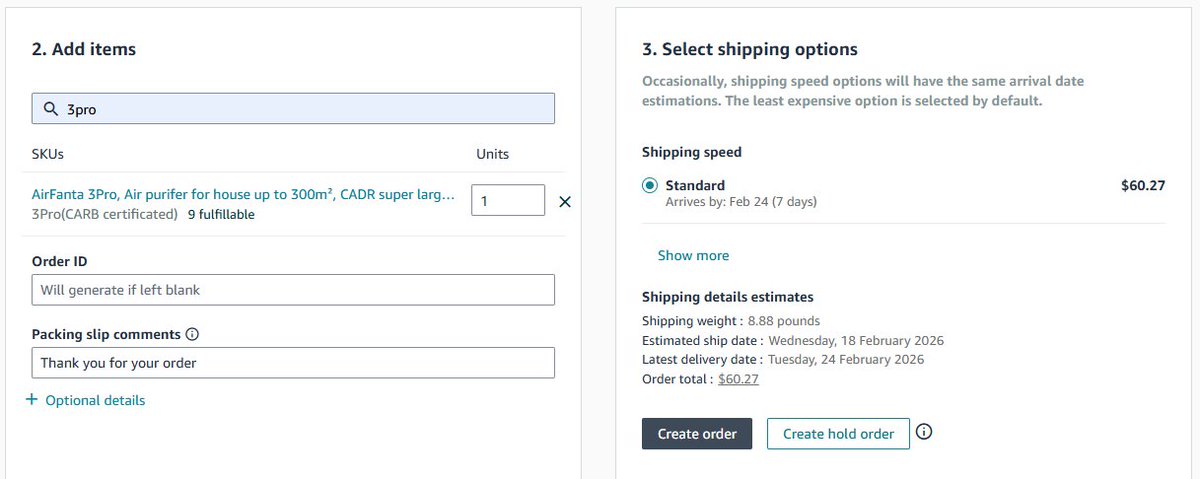The image size is (1200, 479).
Task: Click the Create hold order button
Action: pyautogui.click(x=838, y=434)
